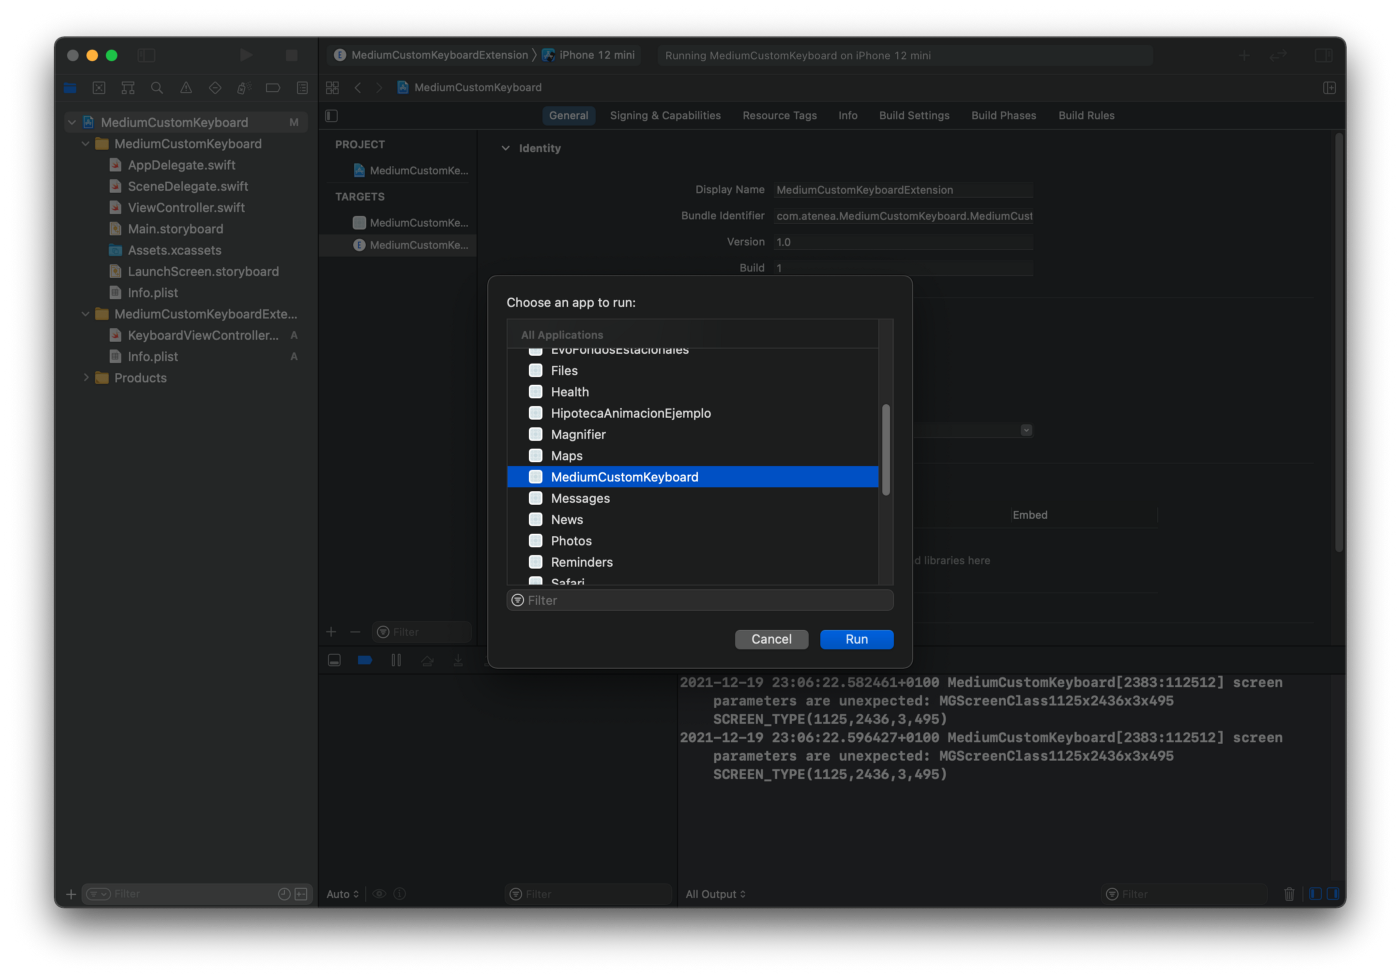Switch to Build Settings tab
The width and height of the screenshot is (1400, 979).
click(x=914, y=116)
